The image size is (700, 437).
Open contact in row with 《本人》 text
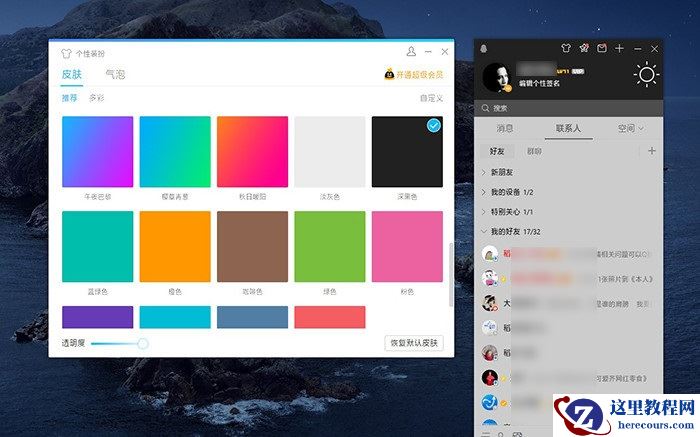point(568,279)
